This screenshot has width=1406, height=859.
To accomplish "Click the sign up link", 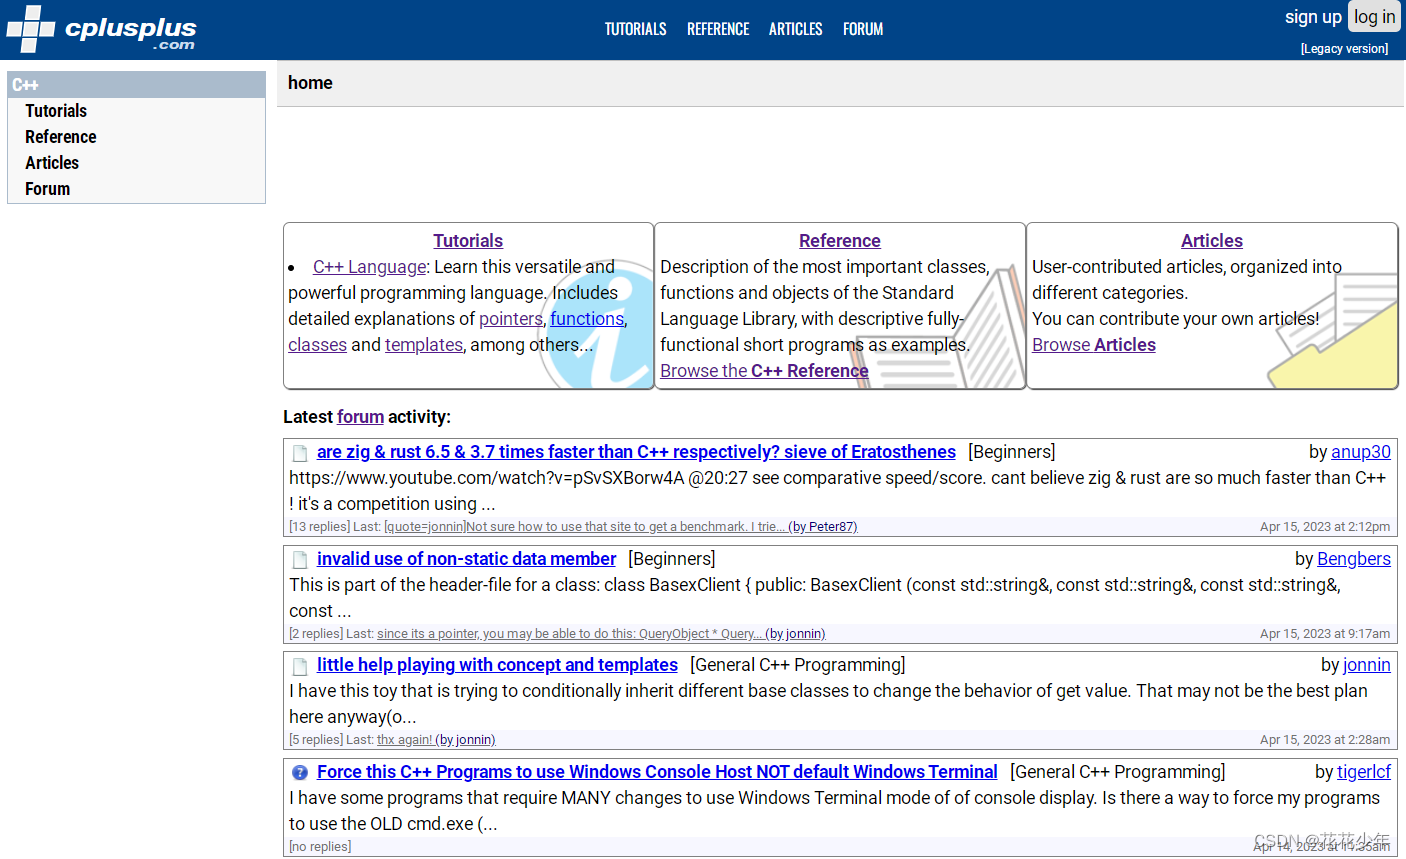I will click(1313, 17).
